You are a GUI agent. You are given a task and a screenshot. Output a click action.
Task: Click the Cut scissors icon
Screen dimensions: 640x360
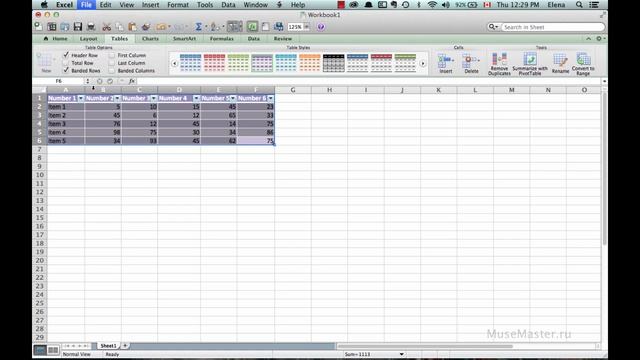(x=107, y=27)
